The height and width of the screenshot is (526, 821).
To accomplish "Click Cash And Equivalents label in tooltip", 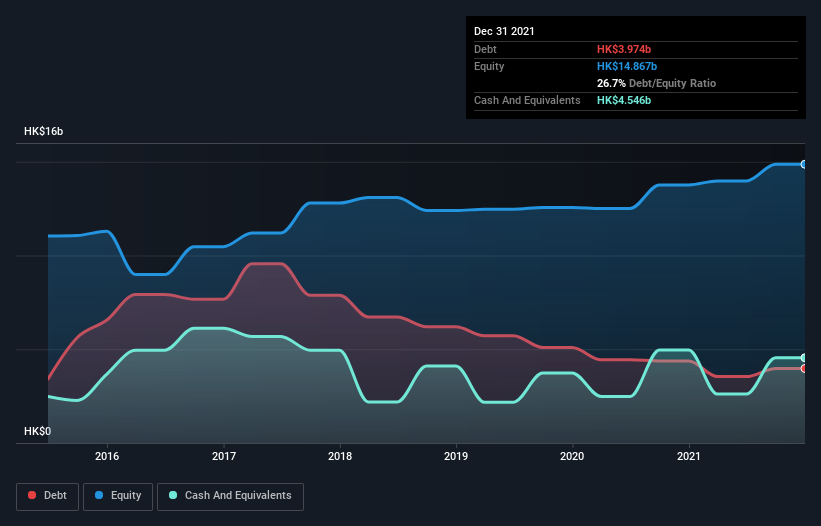I will 527,100.
